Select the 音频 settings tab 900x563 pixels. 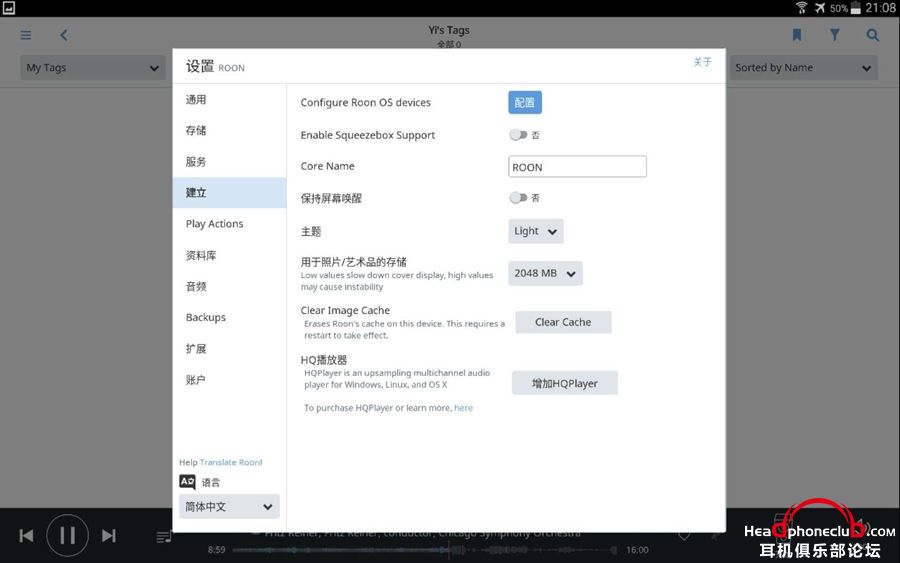click(x=230, y=286)
